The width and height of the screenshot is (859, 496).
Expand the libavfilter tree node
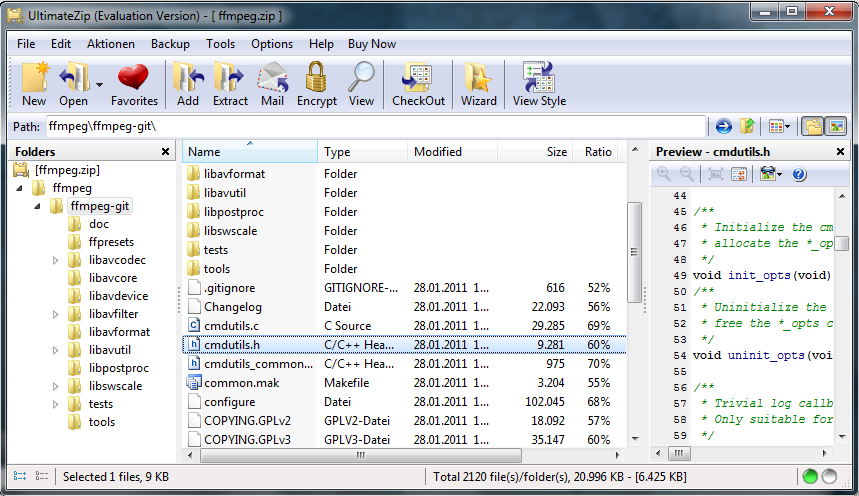(55, 314)
